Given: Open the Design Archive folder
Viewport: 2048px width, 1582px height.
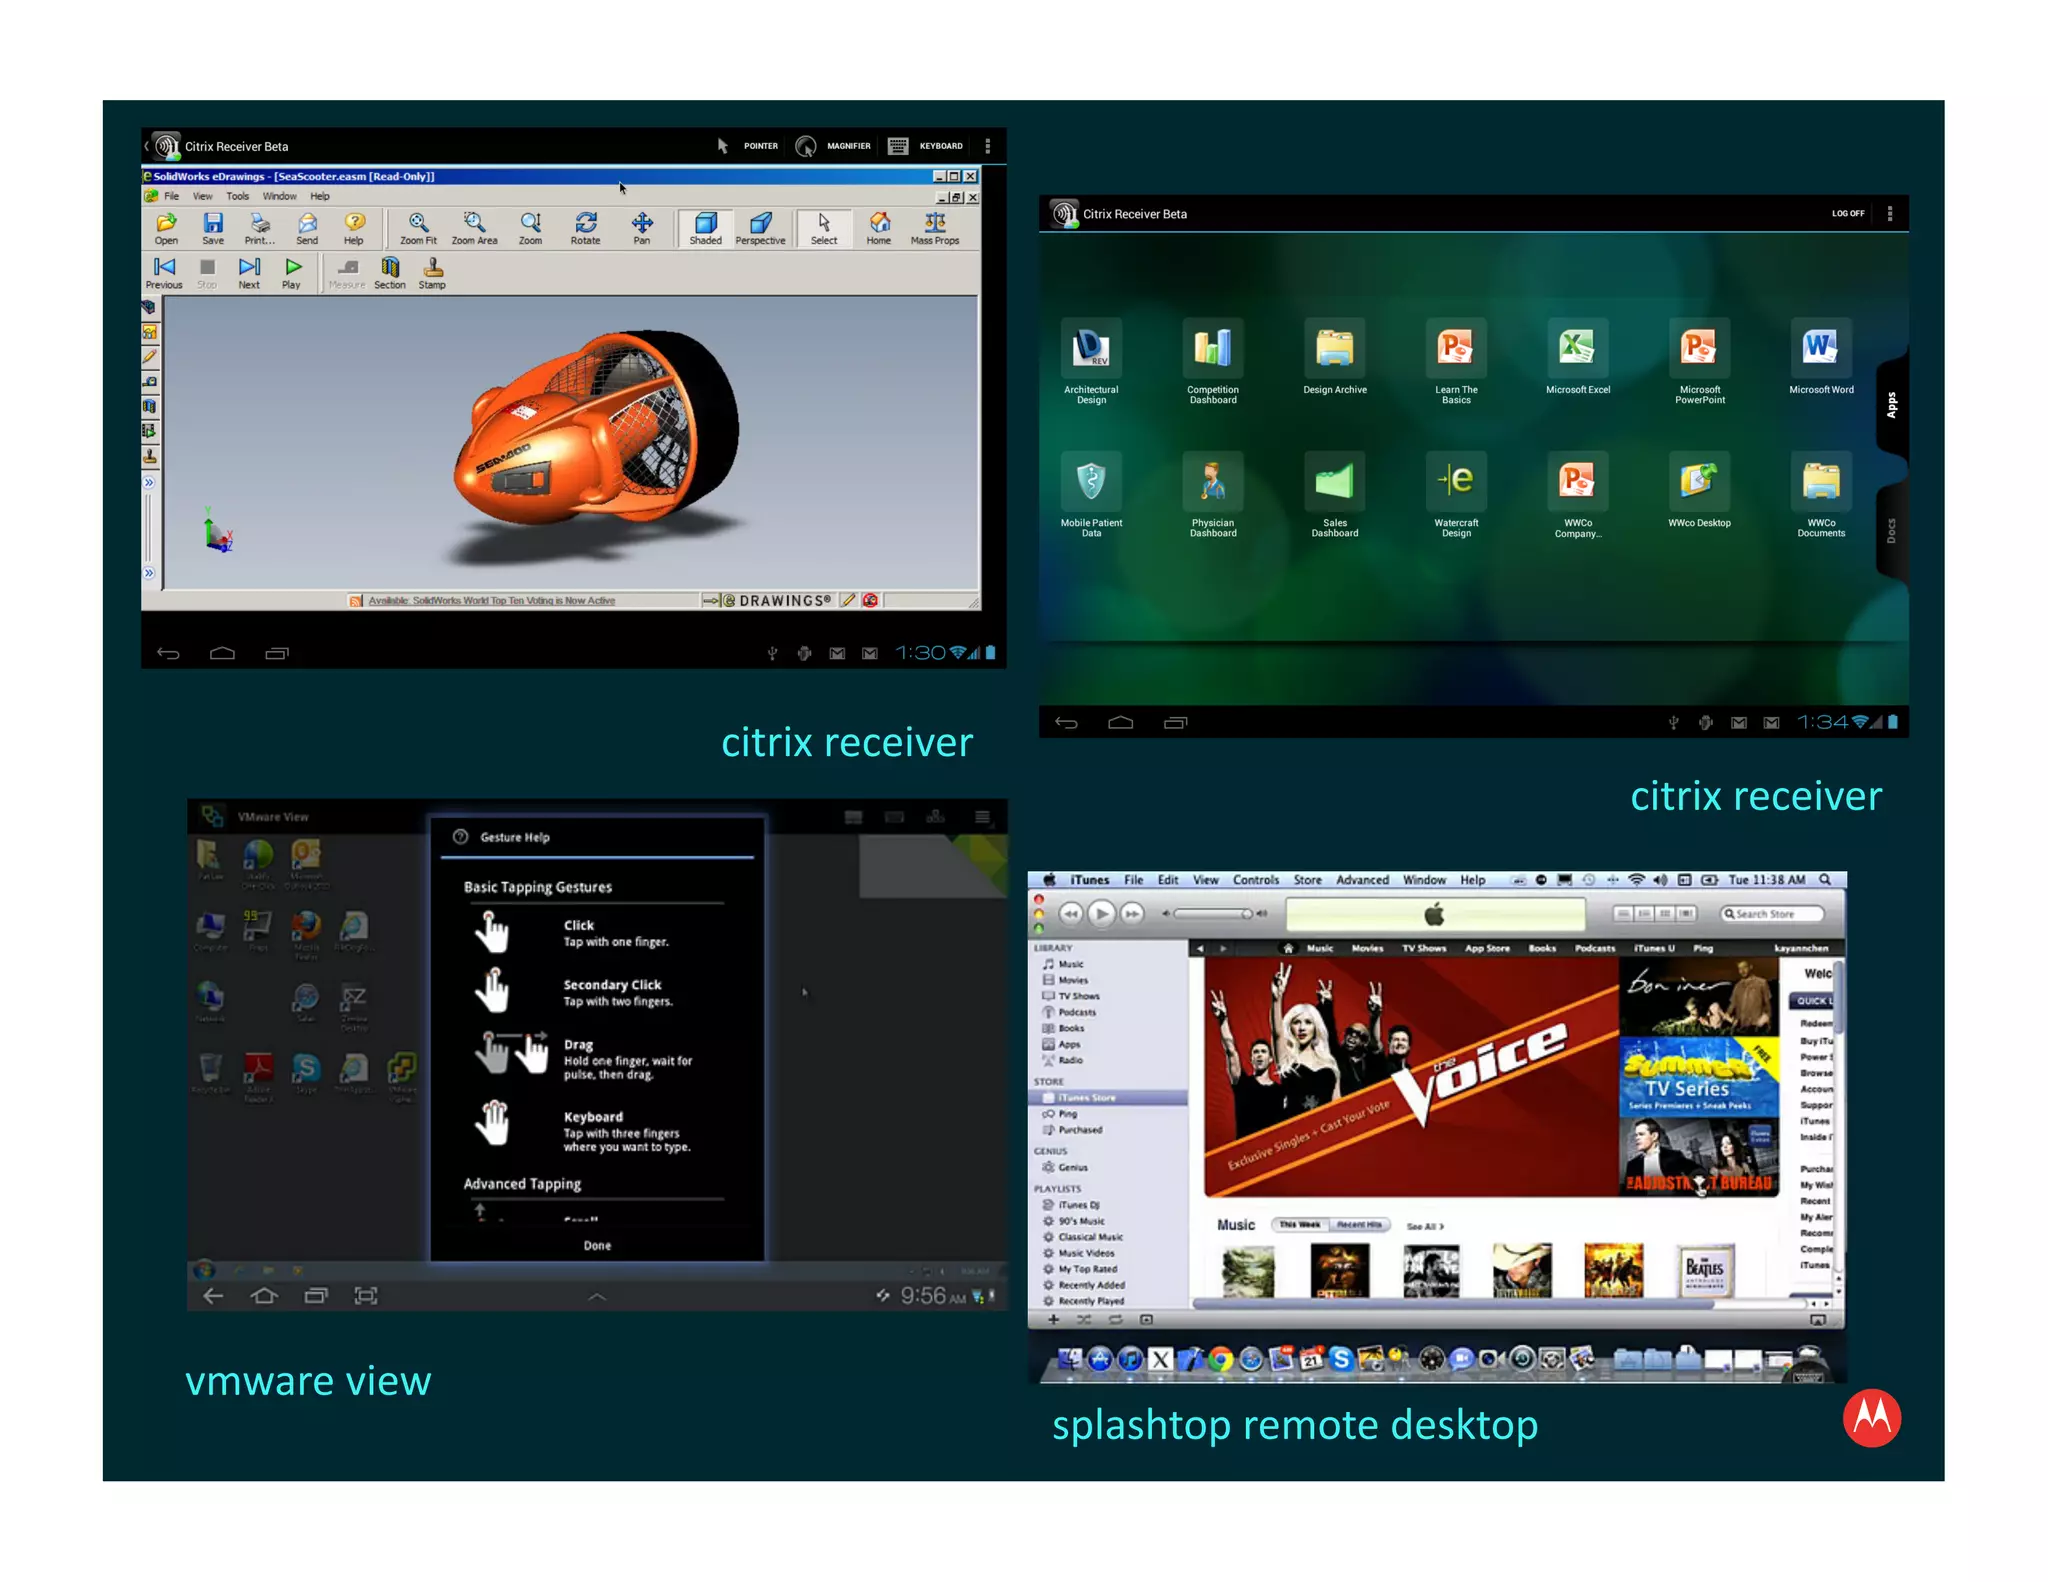Looking at the screenshot, I should tap(1335, 357).
